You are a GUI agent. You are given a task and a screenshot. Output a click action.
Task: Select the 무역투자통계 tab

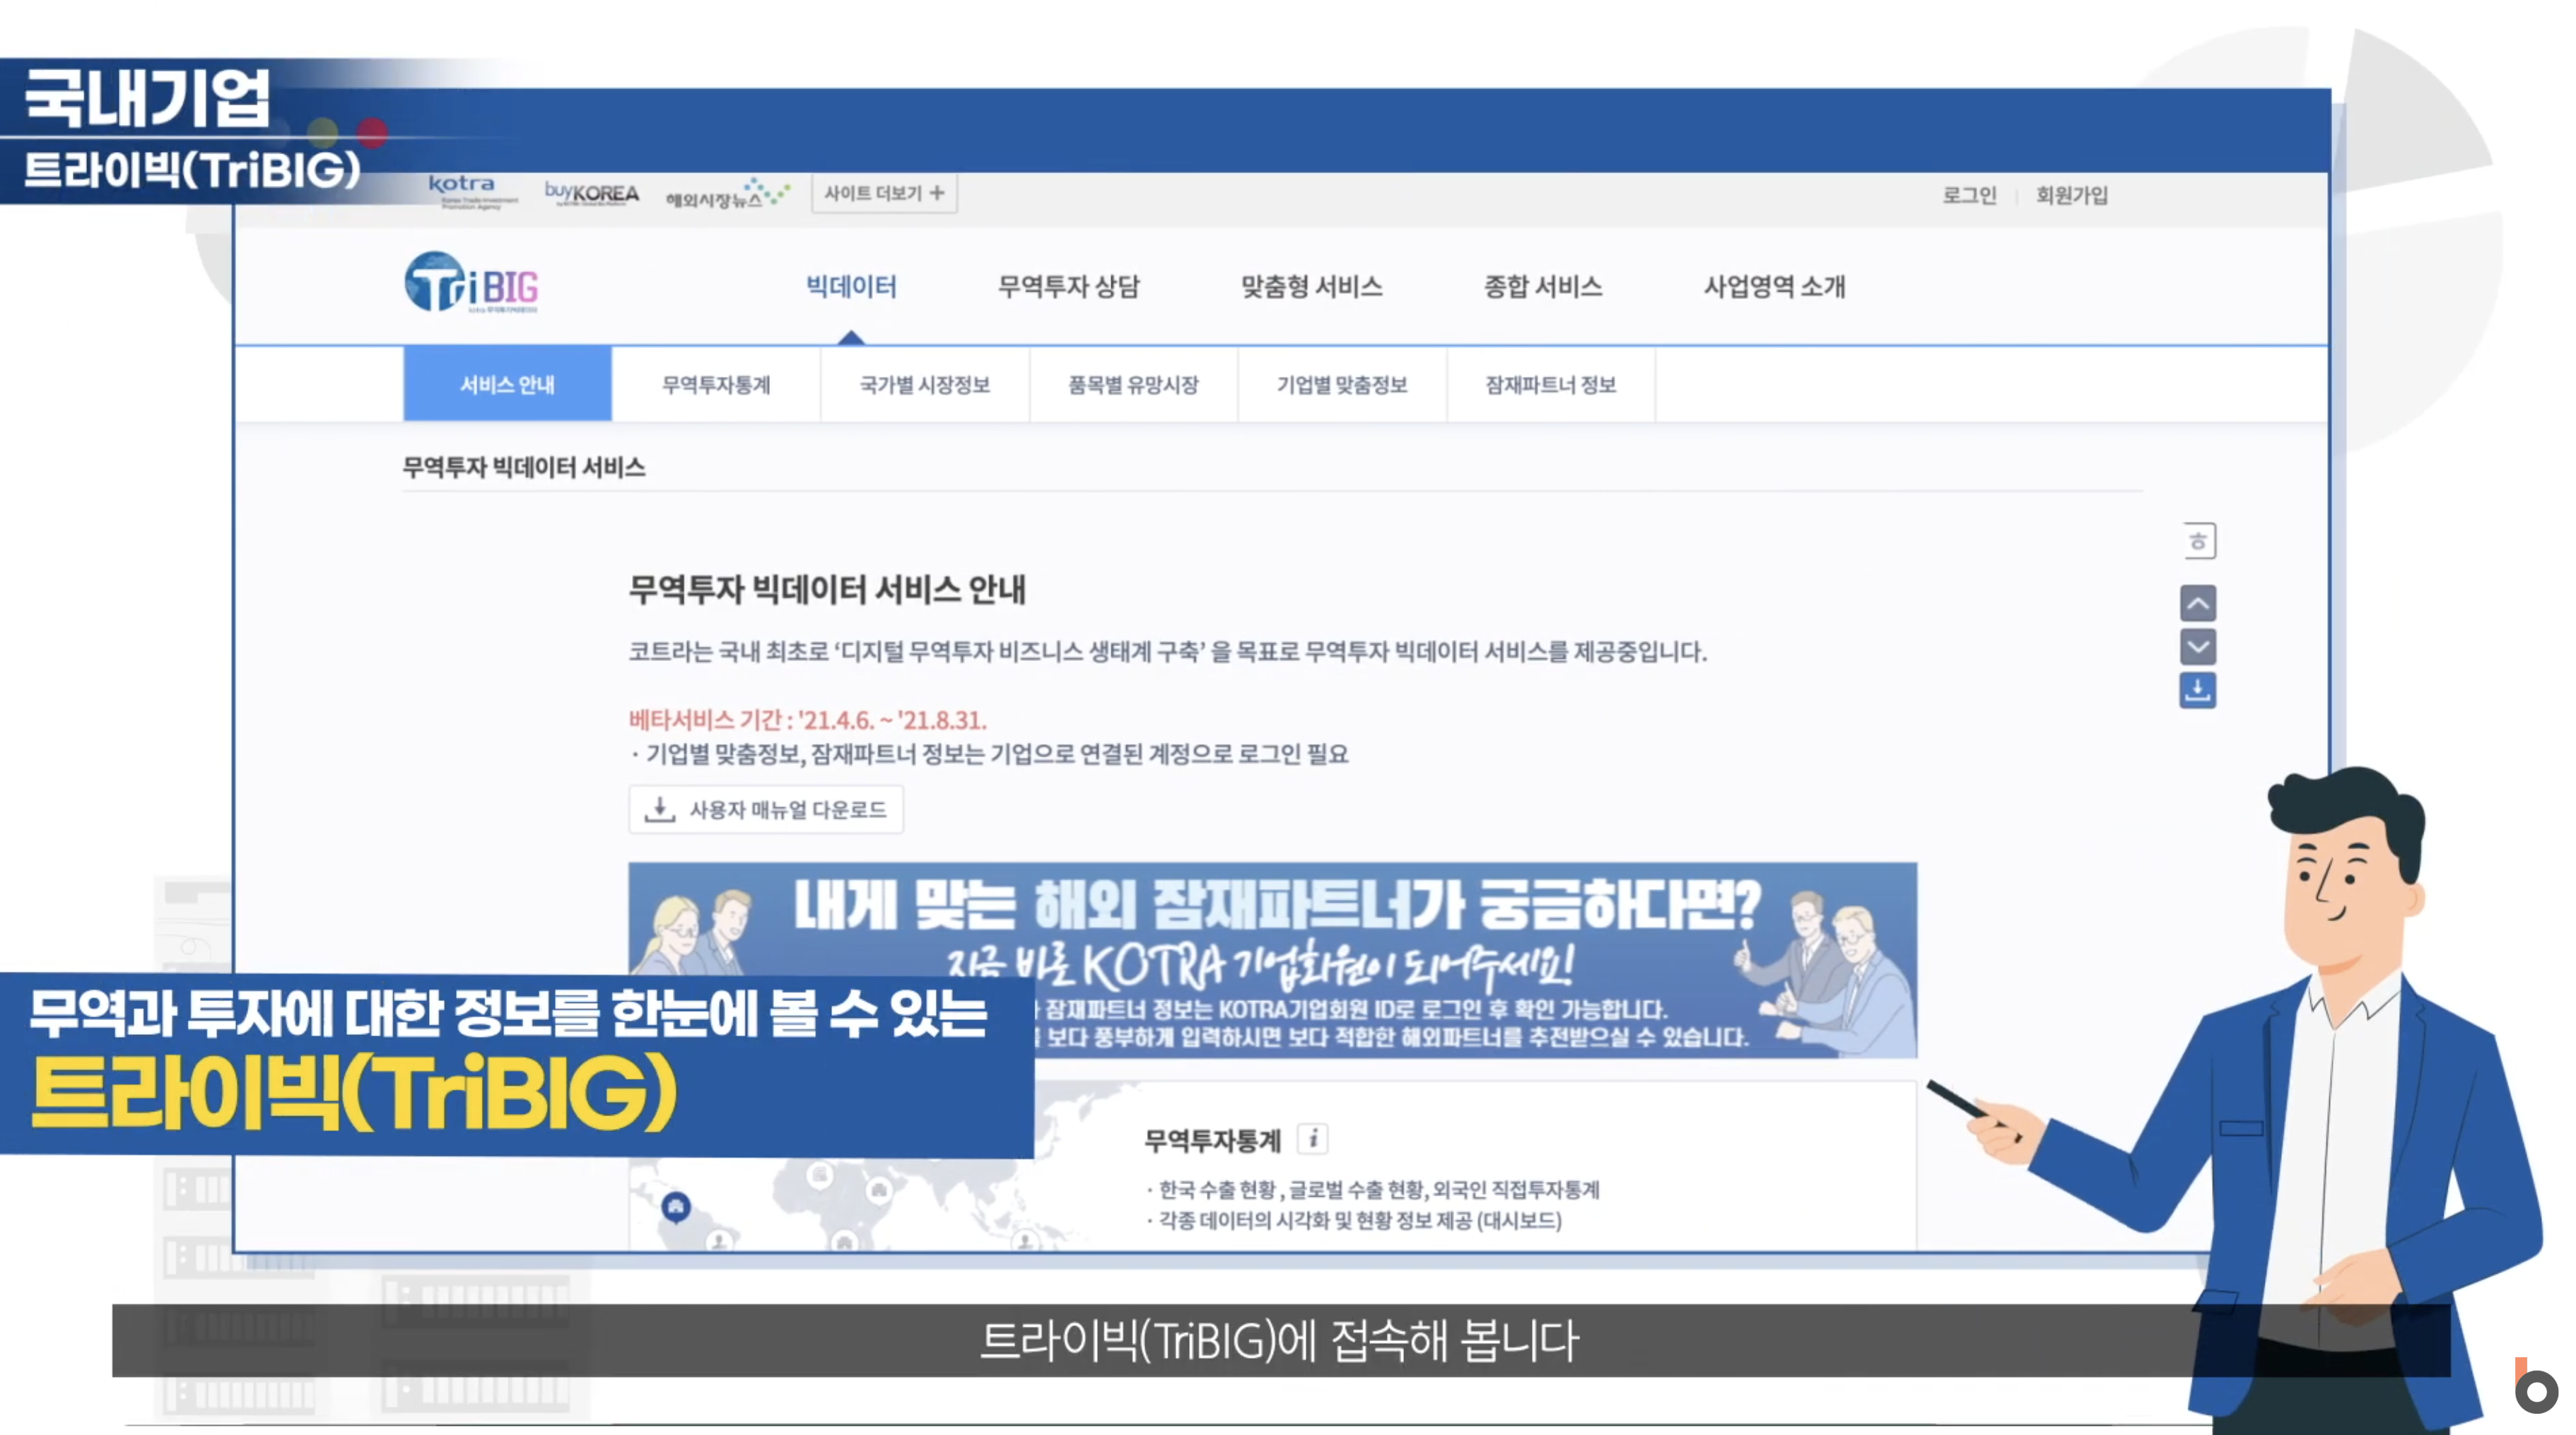pos(716,385)
